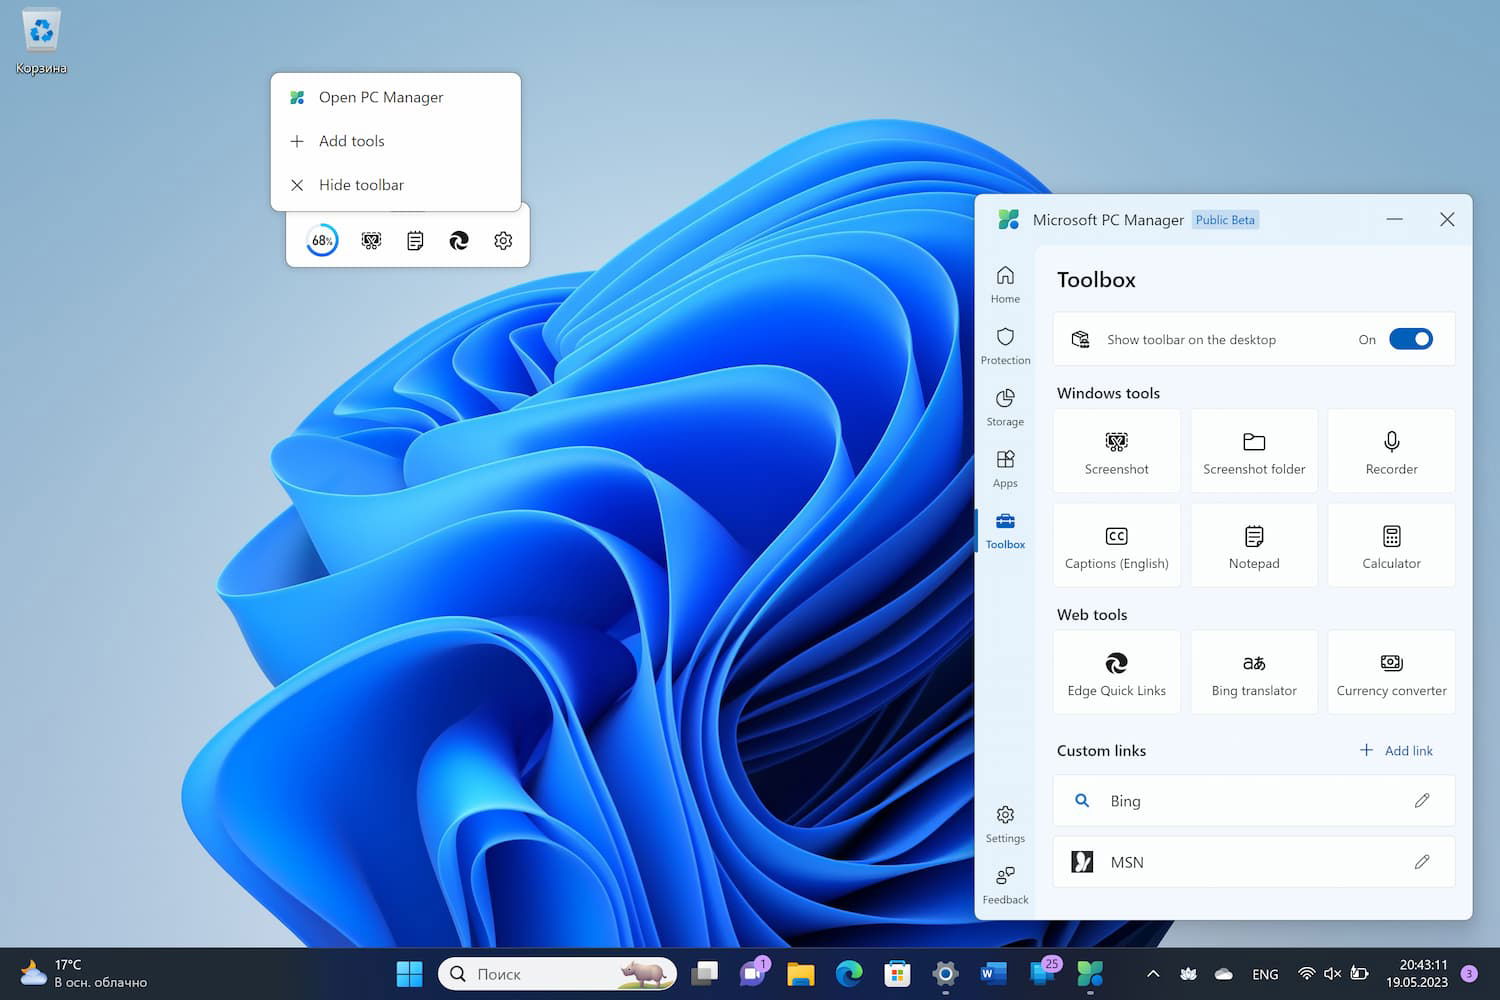Image resolution: width=1500 pixels, height=1000 pixels.
Task: Switch to the Storage tab
Action: click(x=1005, y=407)
